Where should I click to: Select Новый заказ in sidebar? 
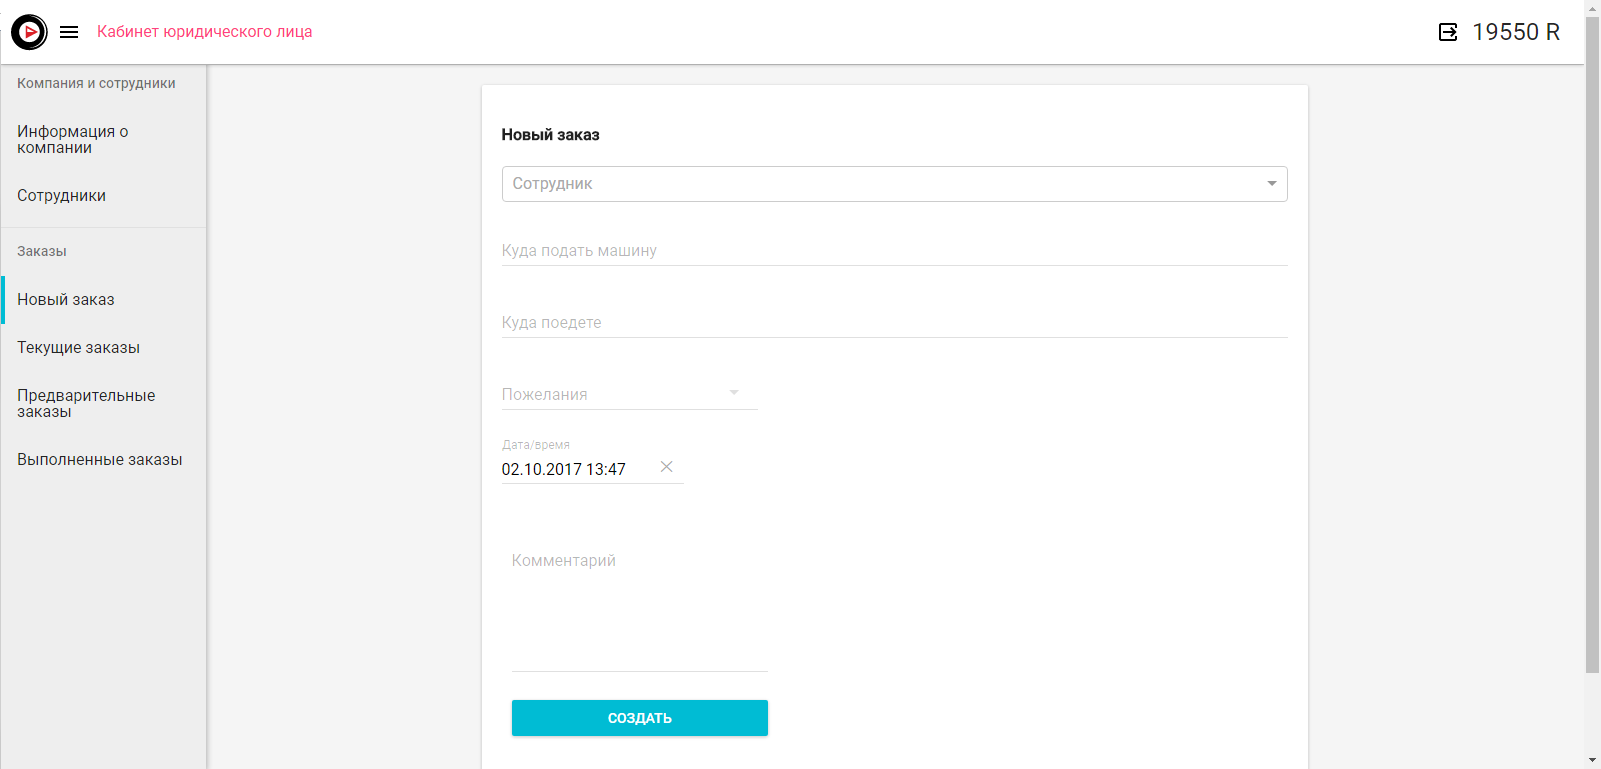(66, 300)
